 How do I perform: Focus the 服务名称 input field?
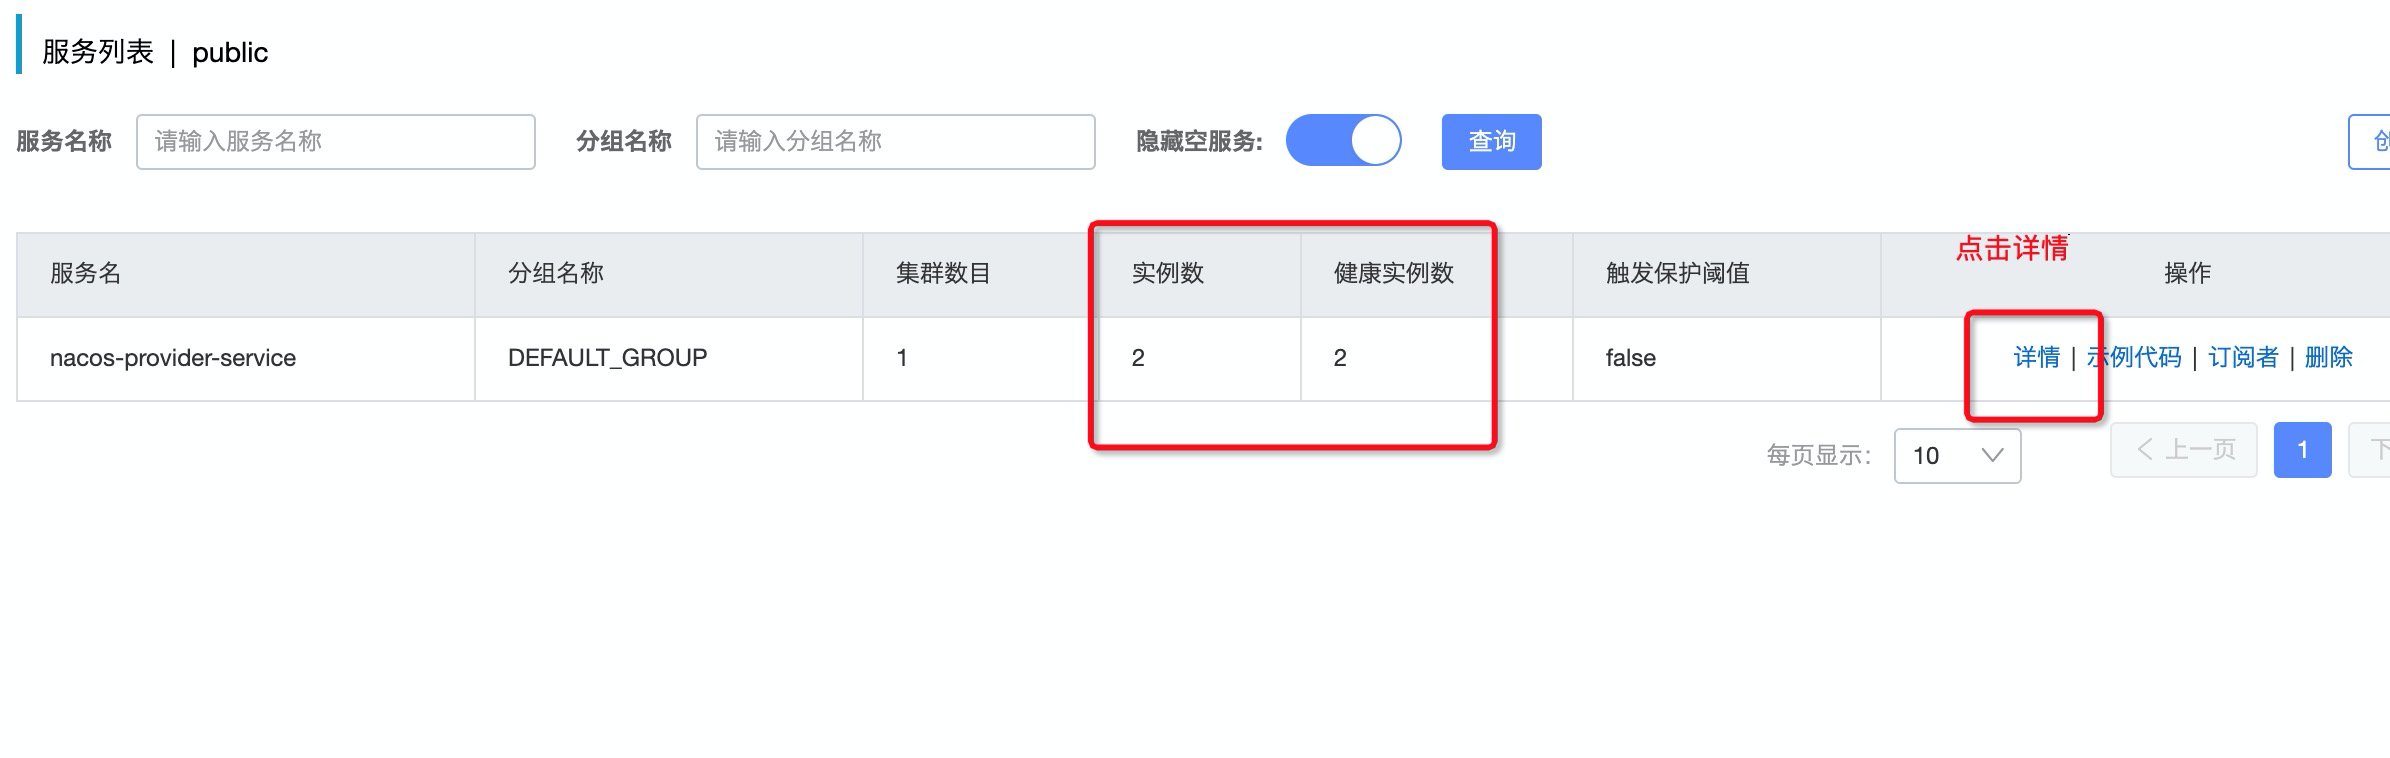[336, 142]
